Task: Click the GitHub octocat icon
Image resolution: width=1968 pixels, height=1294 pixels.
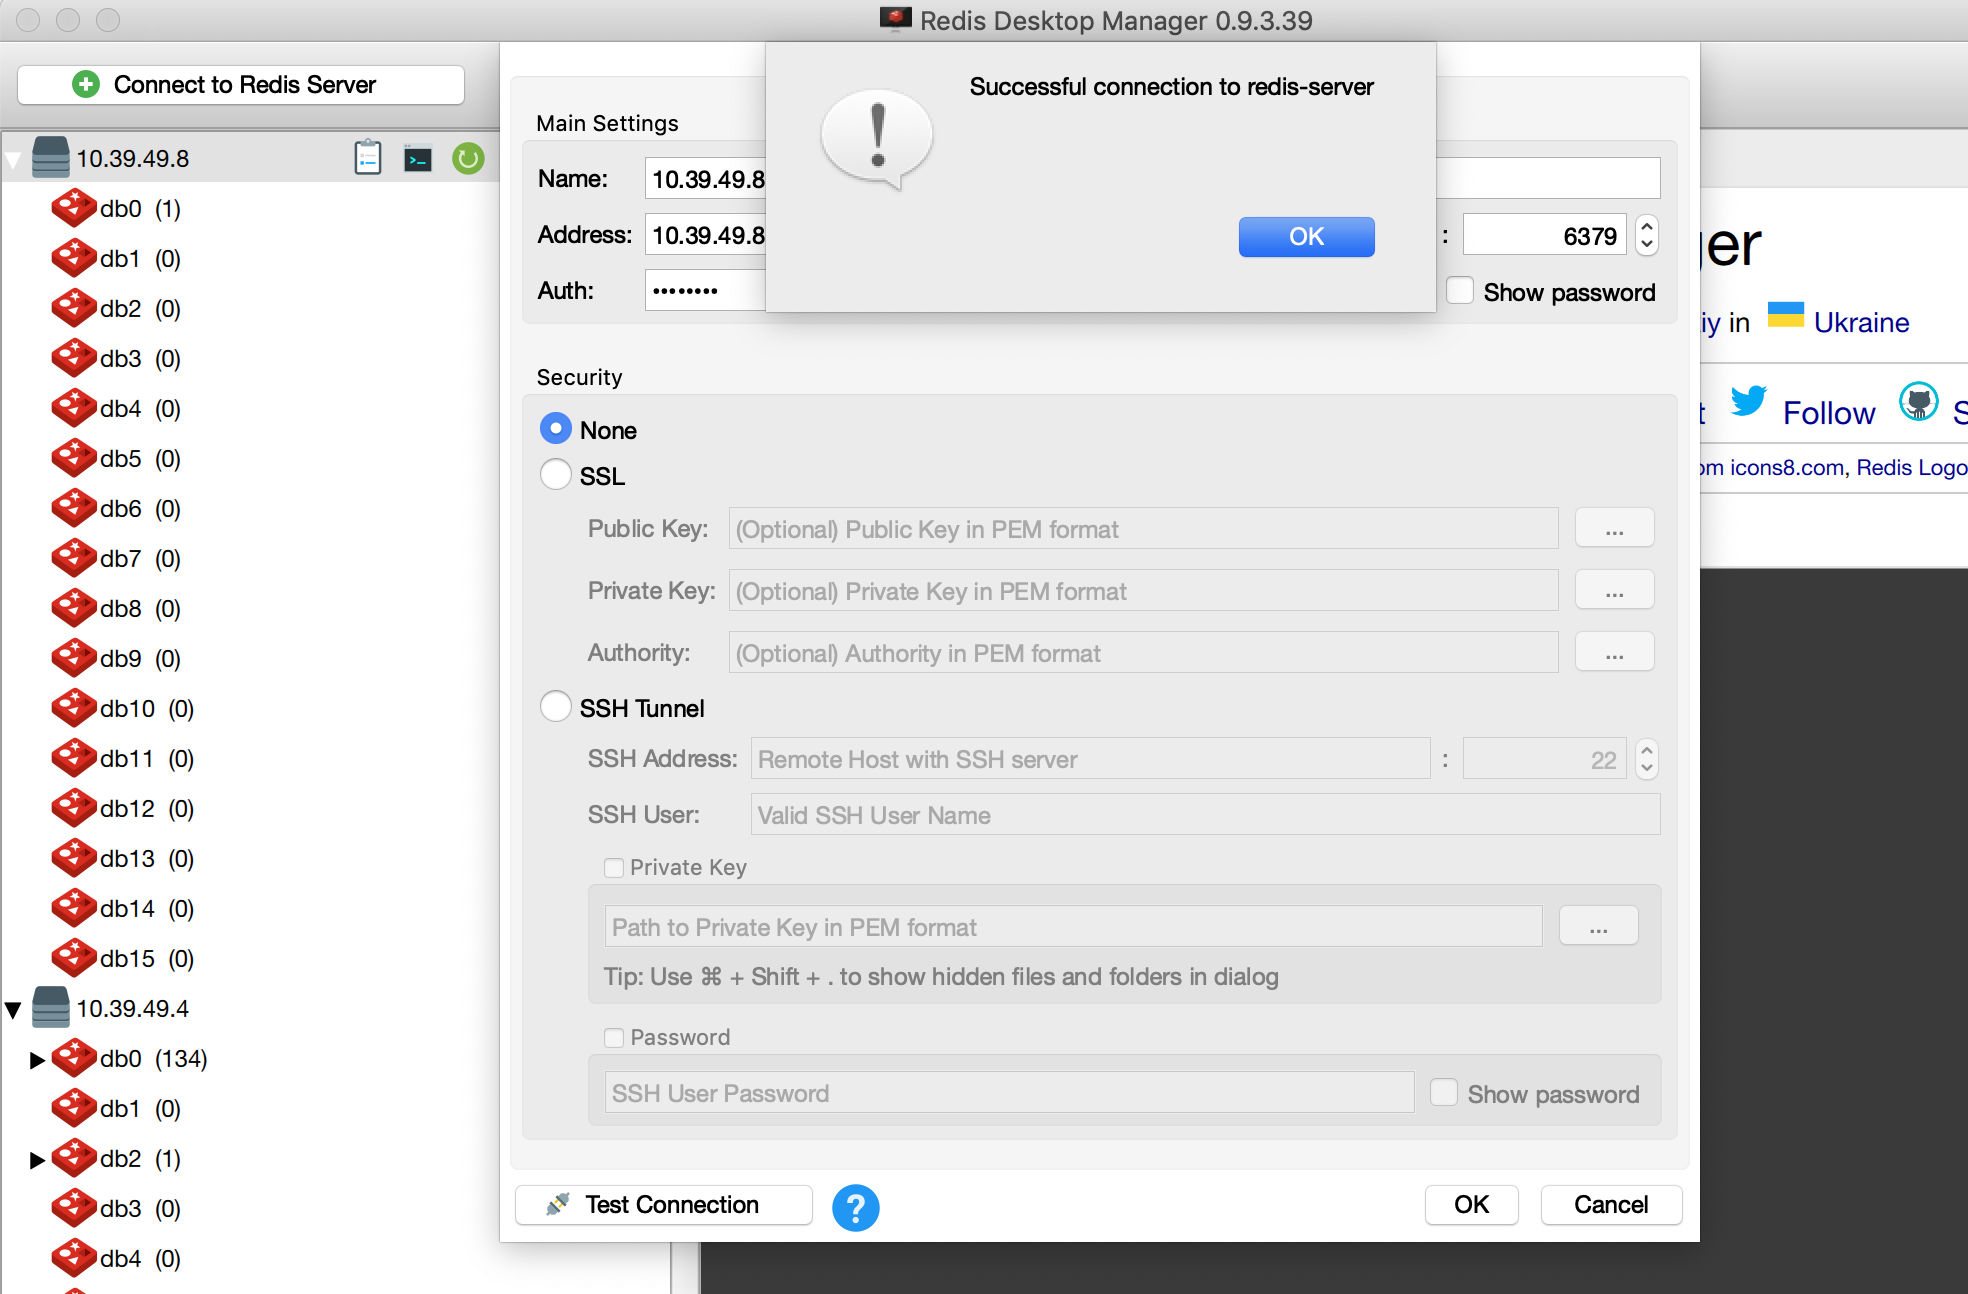Action: coord(1918,401)
